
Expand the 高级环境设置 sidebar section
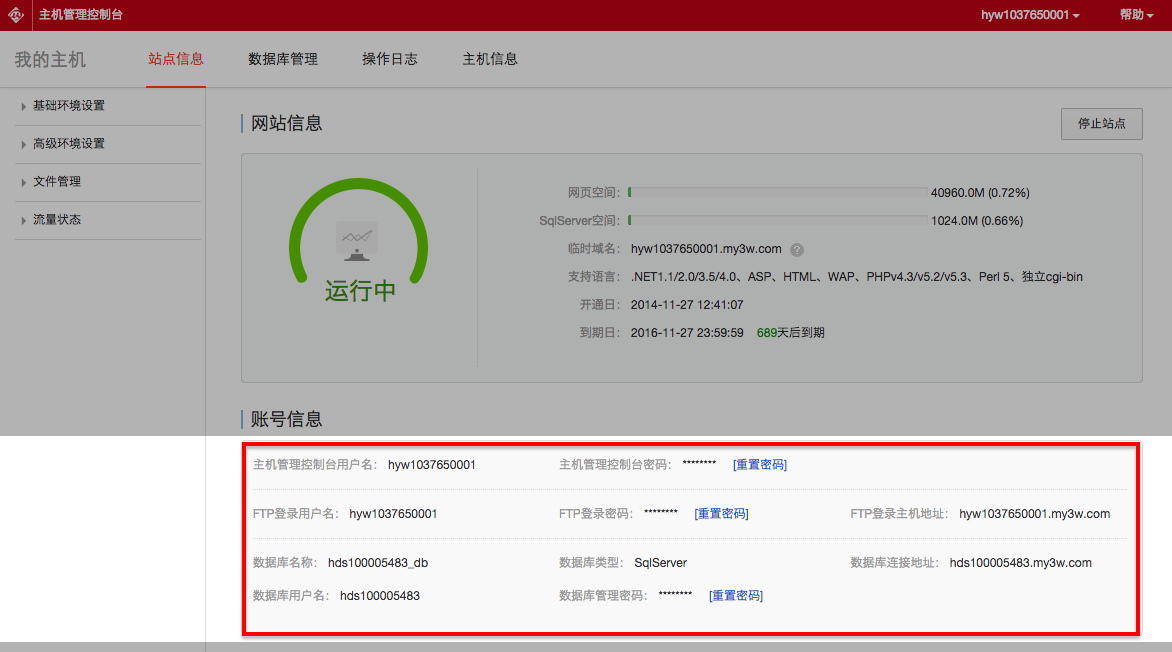tap(68, 144)
